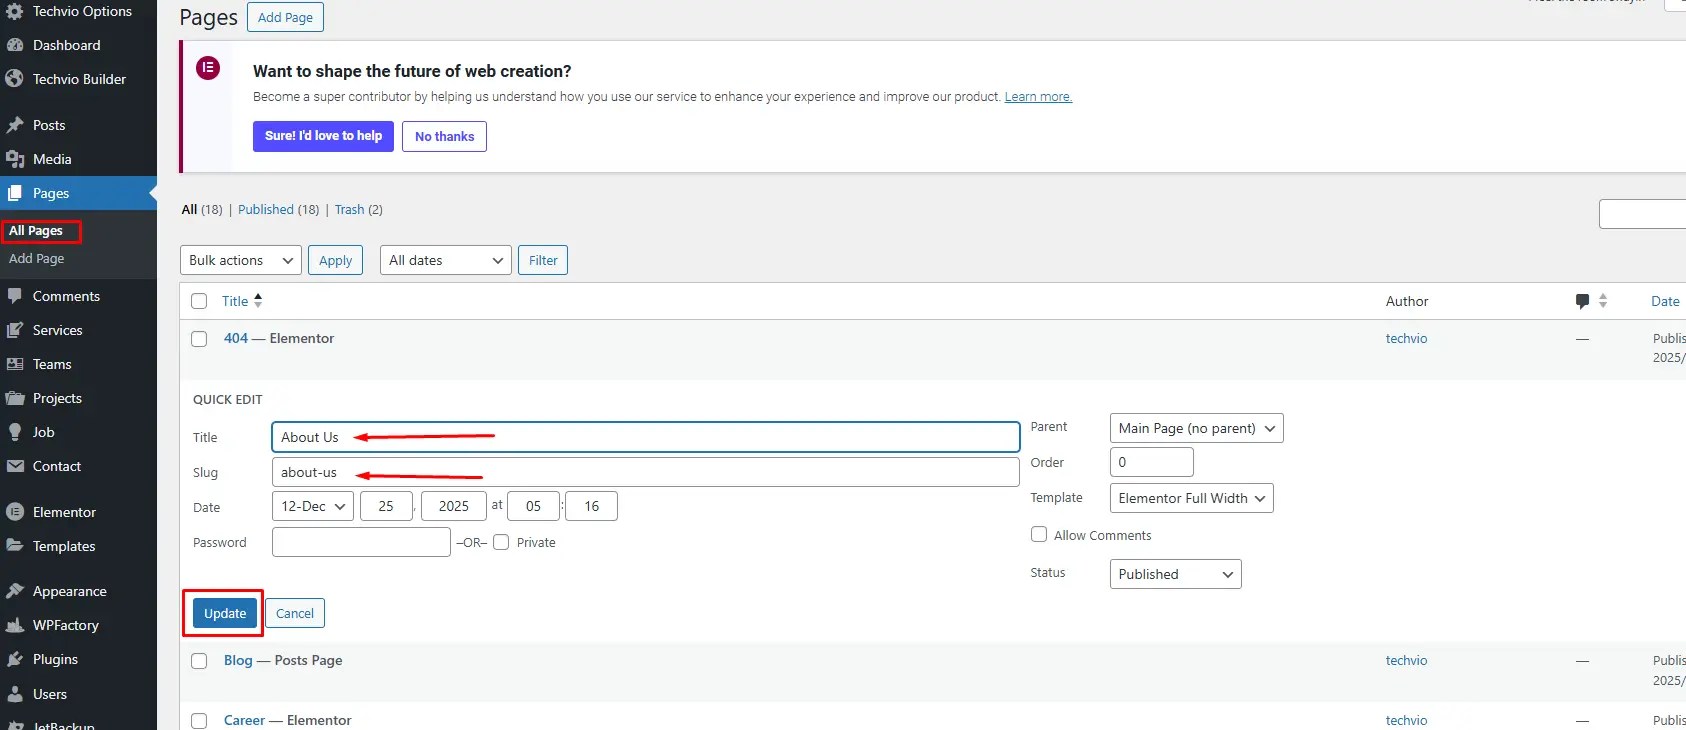Click the Techvio Options gear icon
The width and height of the screenshot is (1686, 730).
pyautogui.click(x=15, y=12)
